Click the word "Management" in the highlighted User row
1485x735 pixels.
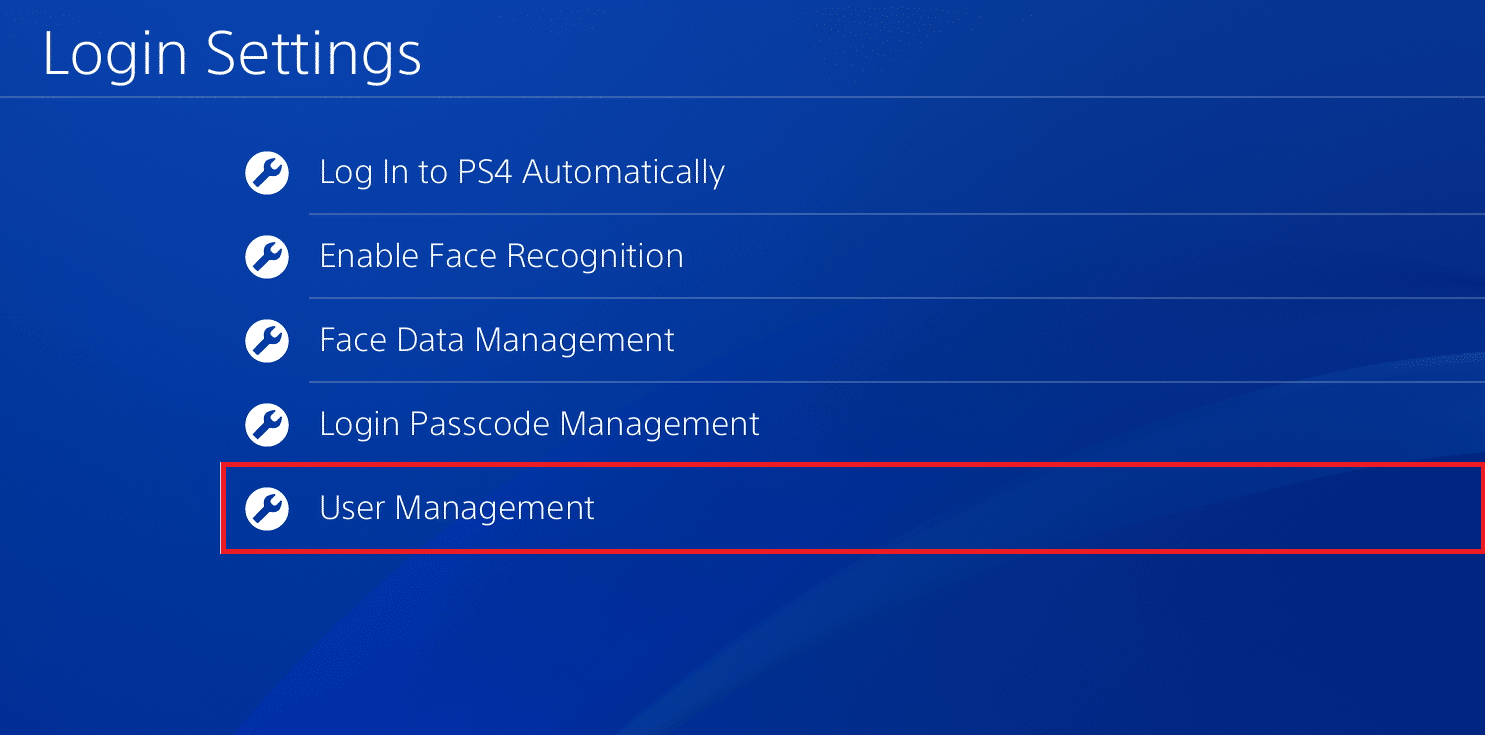(495, 509)
